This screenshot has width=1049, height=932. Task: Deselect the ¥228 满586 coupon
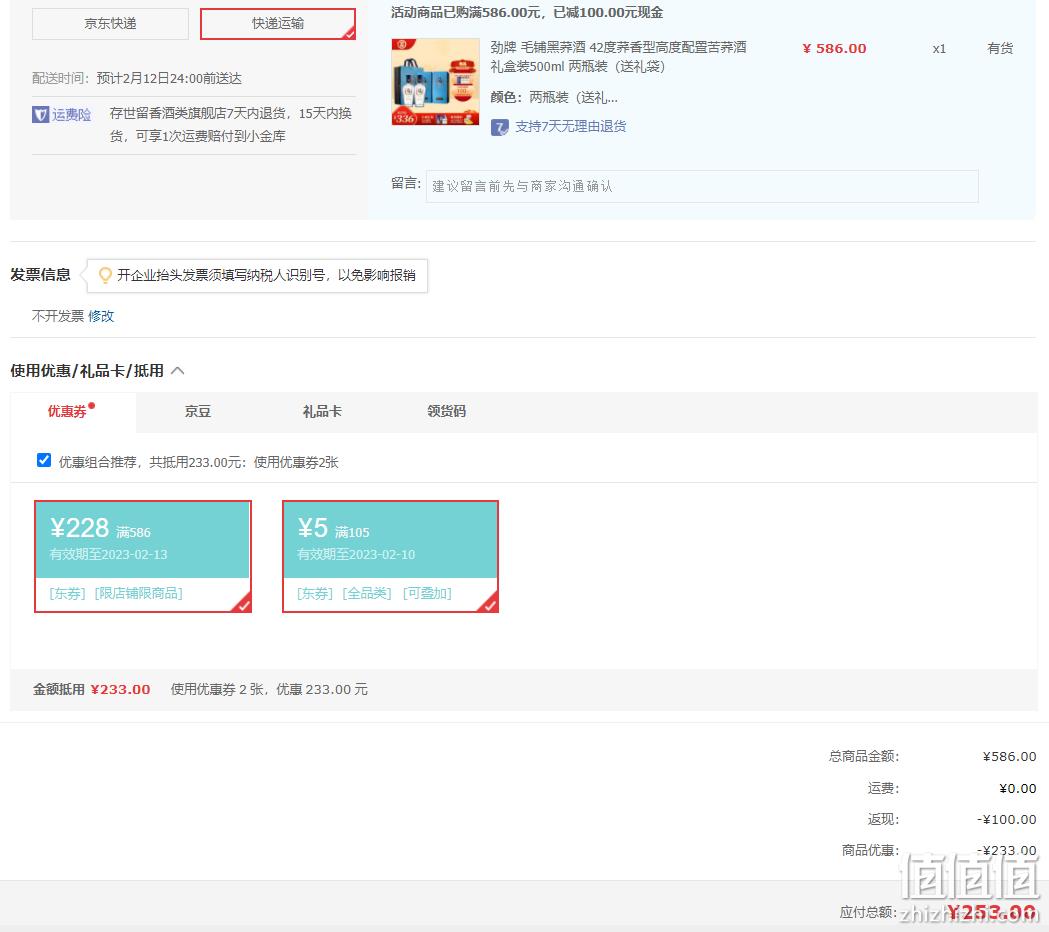pyautogui.click(x=143, y=556)
